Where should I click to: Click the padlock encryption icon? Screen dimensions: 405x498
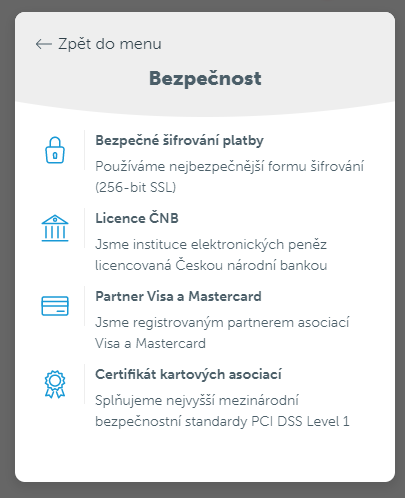pyautogui.click(x=55, y=150)
